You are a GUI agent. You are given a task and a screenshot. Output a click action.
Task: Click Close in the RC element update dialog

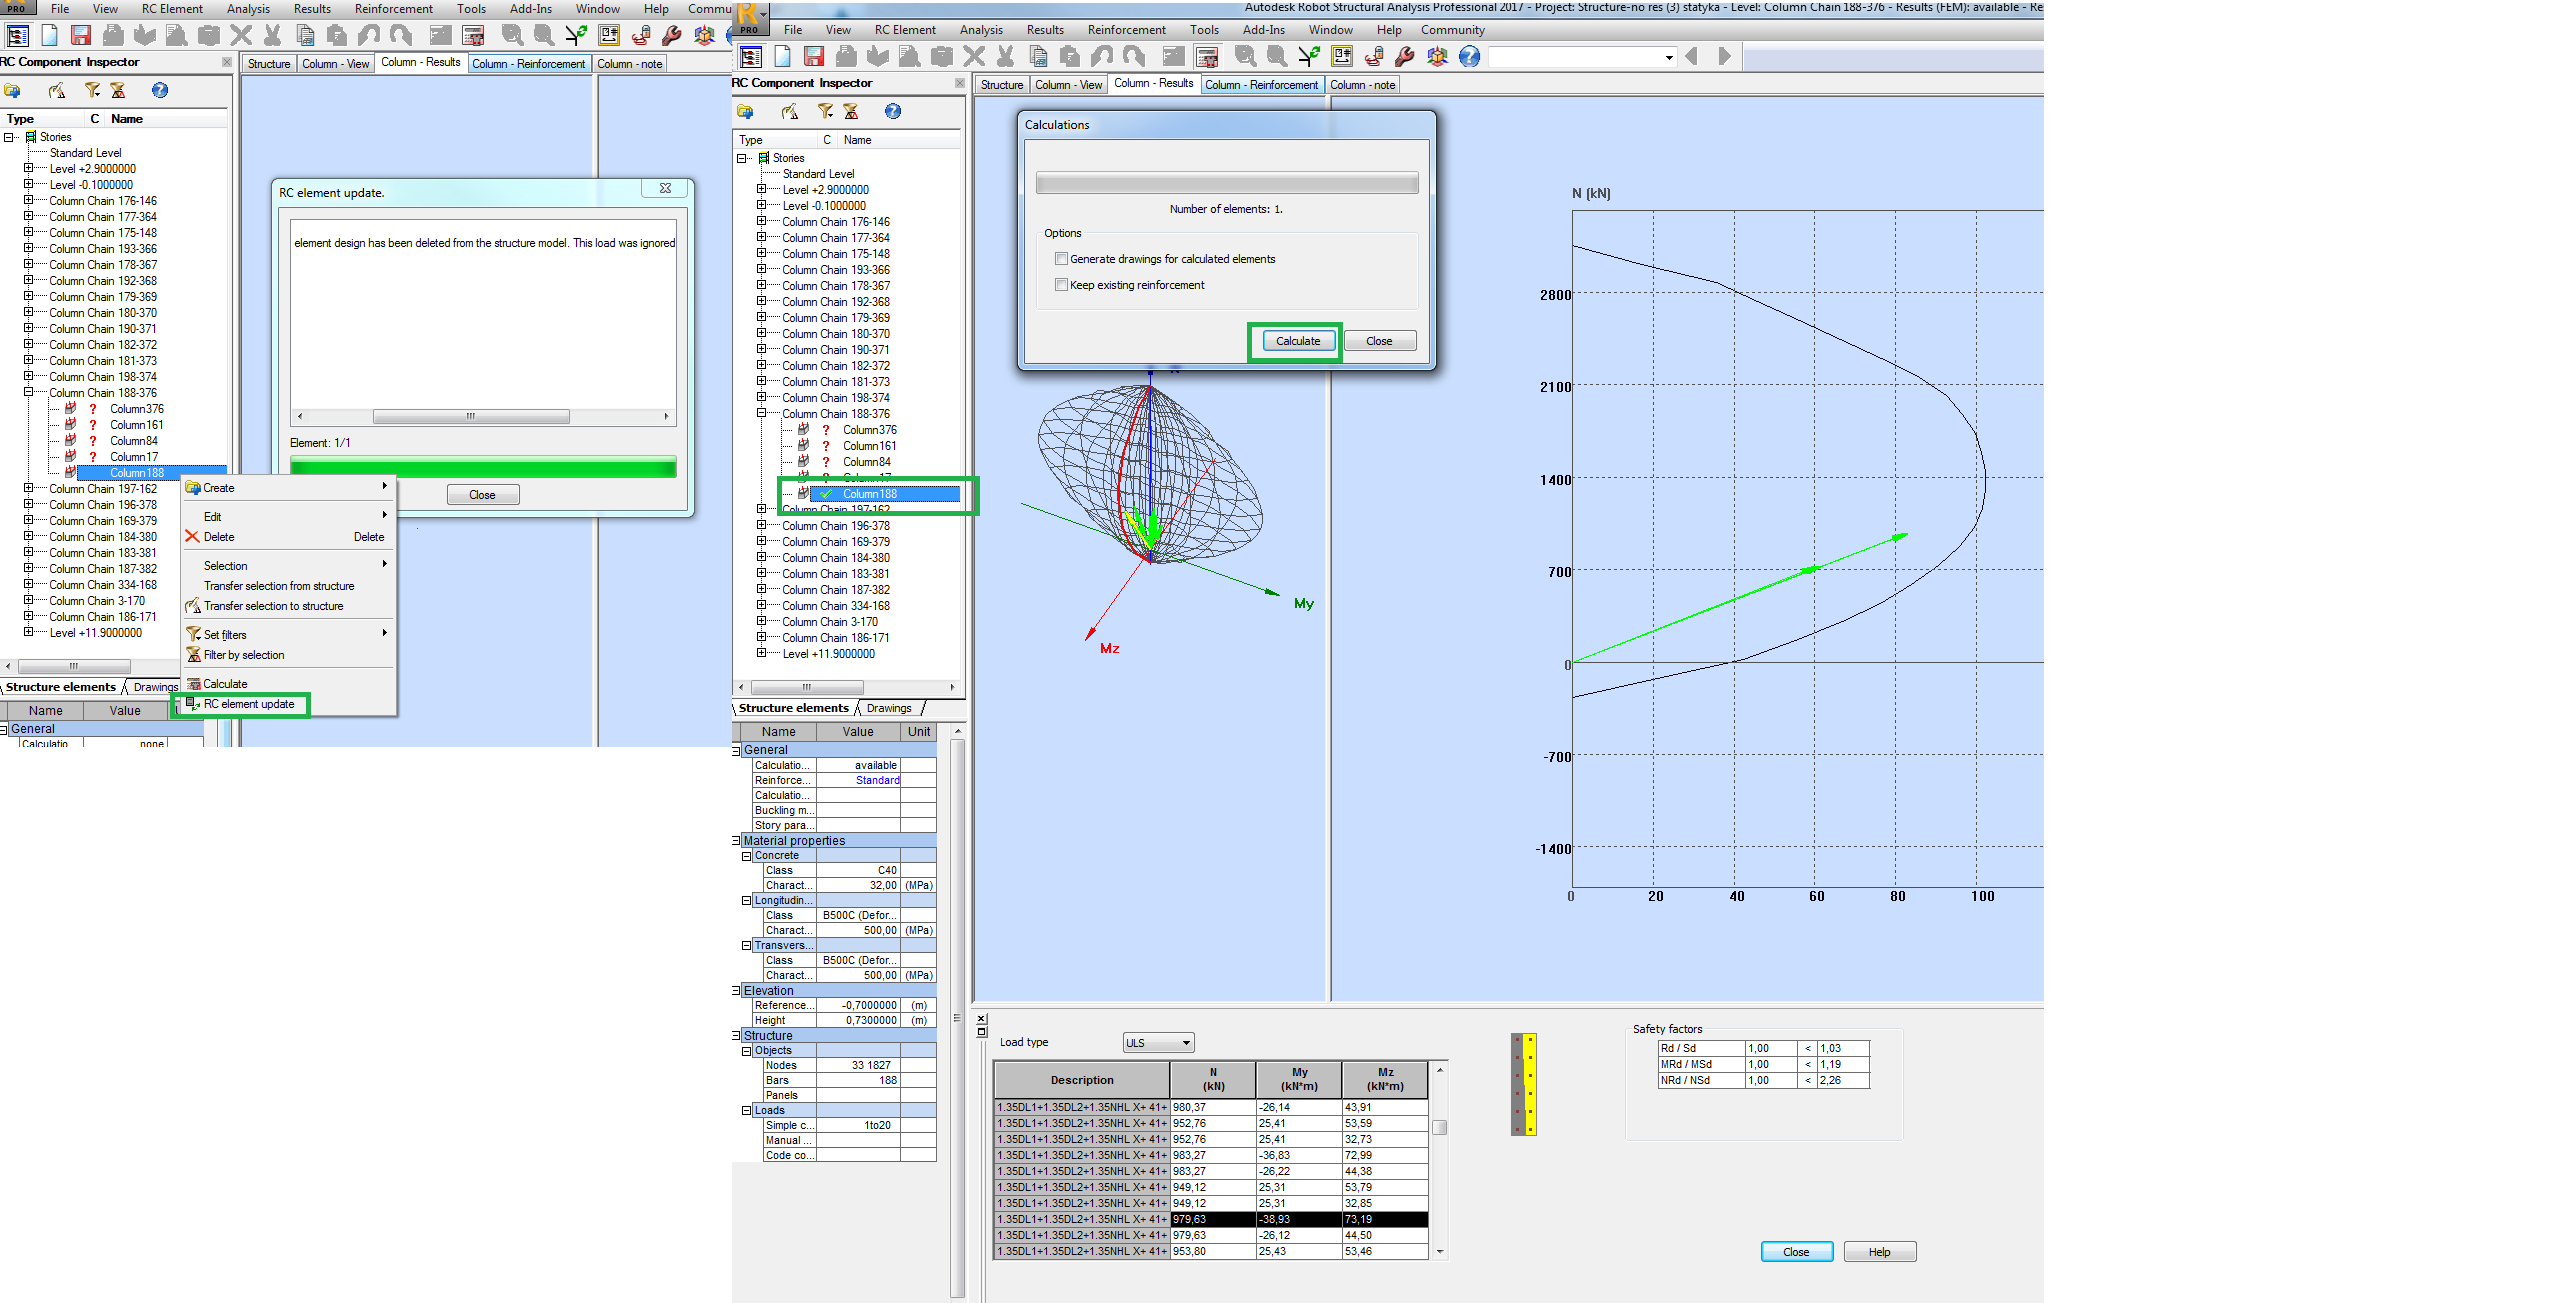click(482, 495)
